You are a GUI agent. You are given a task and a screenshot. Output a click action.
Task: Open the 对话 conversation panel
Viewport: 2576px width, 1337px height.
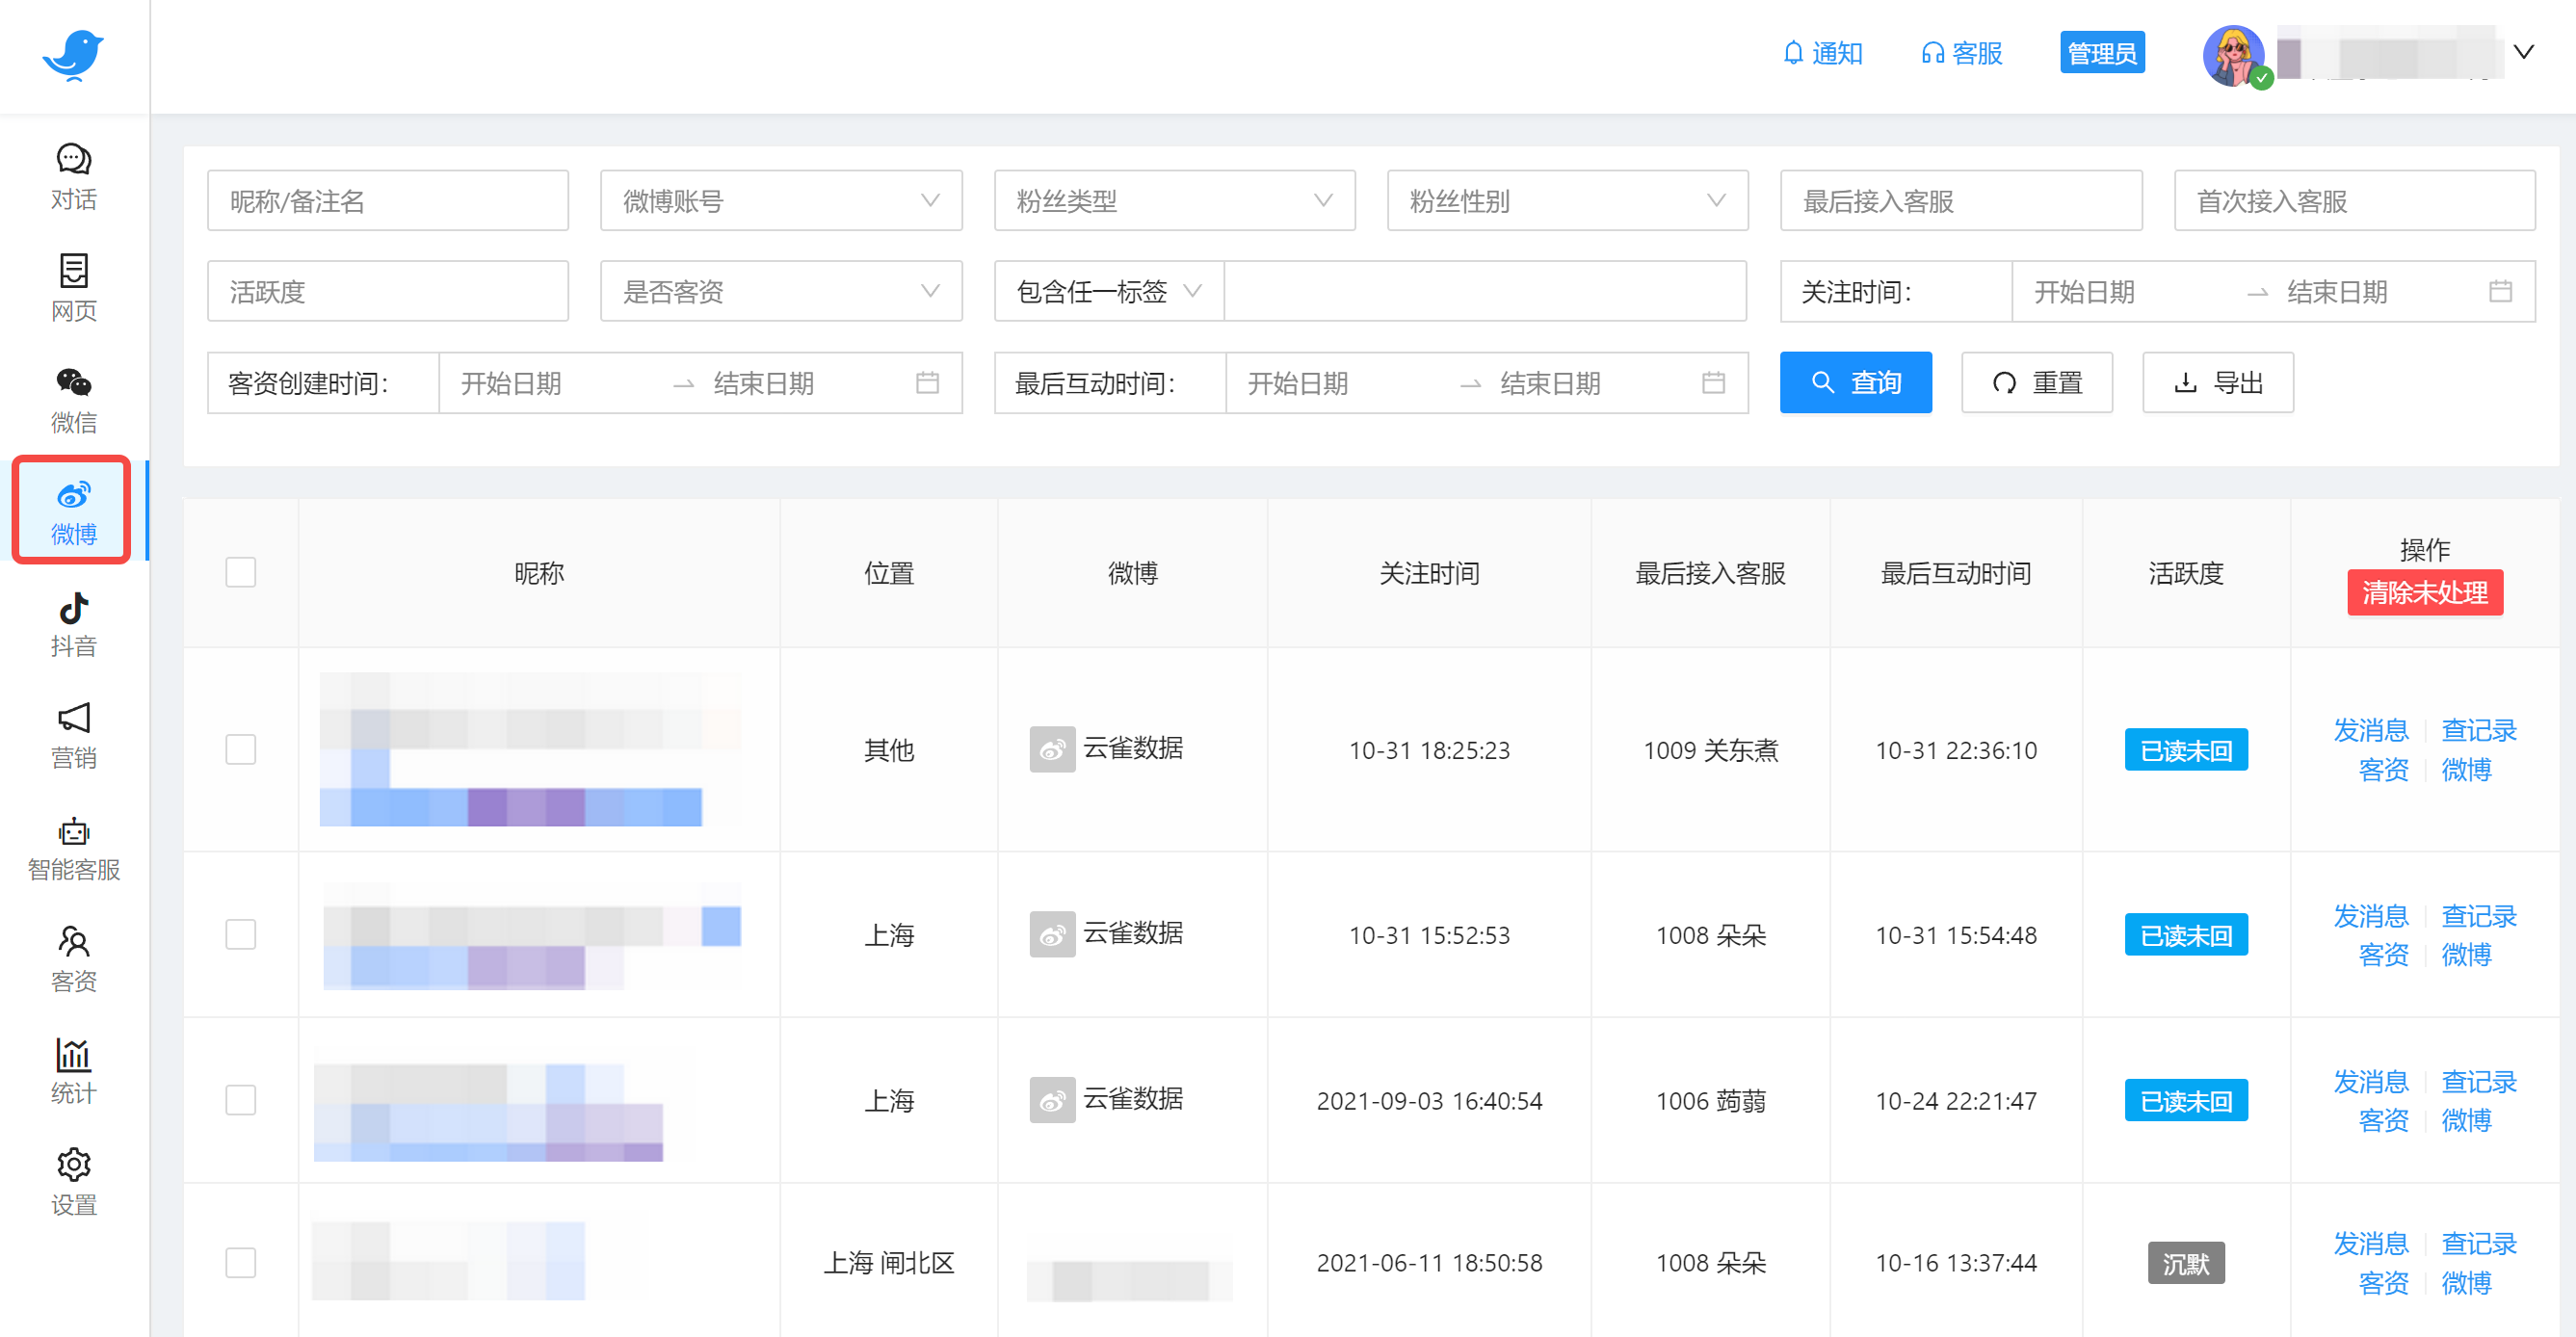coord(73,176)
